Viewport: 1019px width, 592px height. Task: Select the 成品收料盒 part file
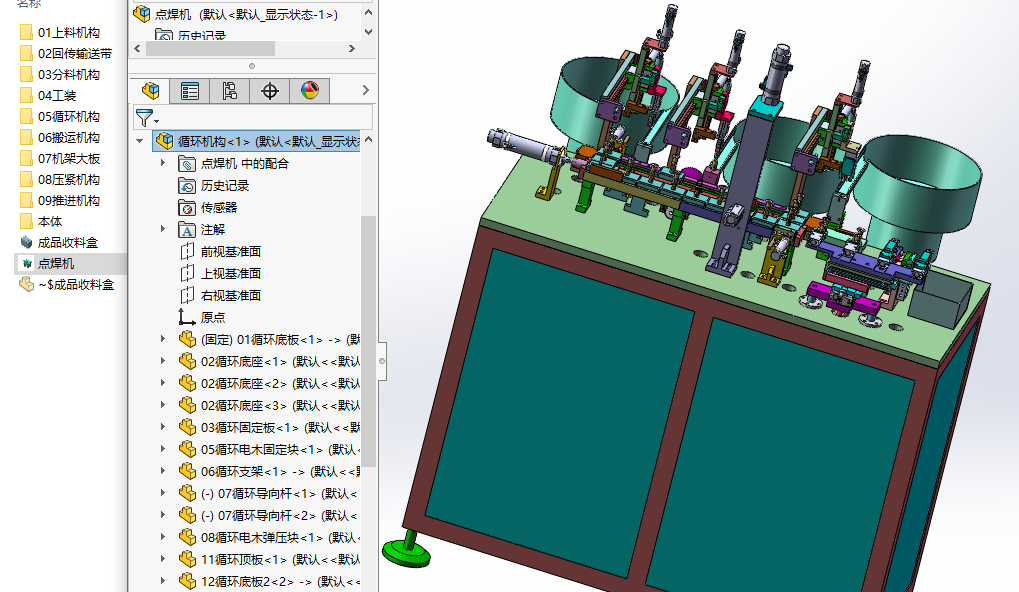[59, 242]
